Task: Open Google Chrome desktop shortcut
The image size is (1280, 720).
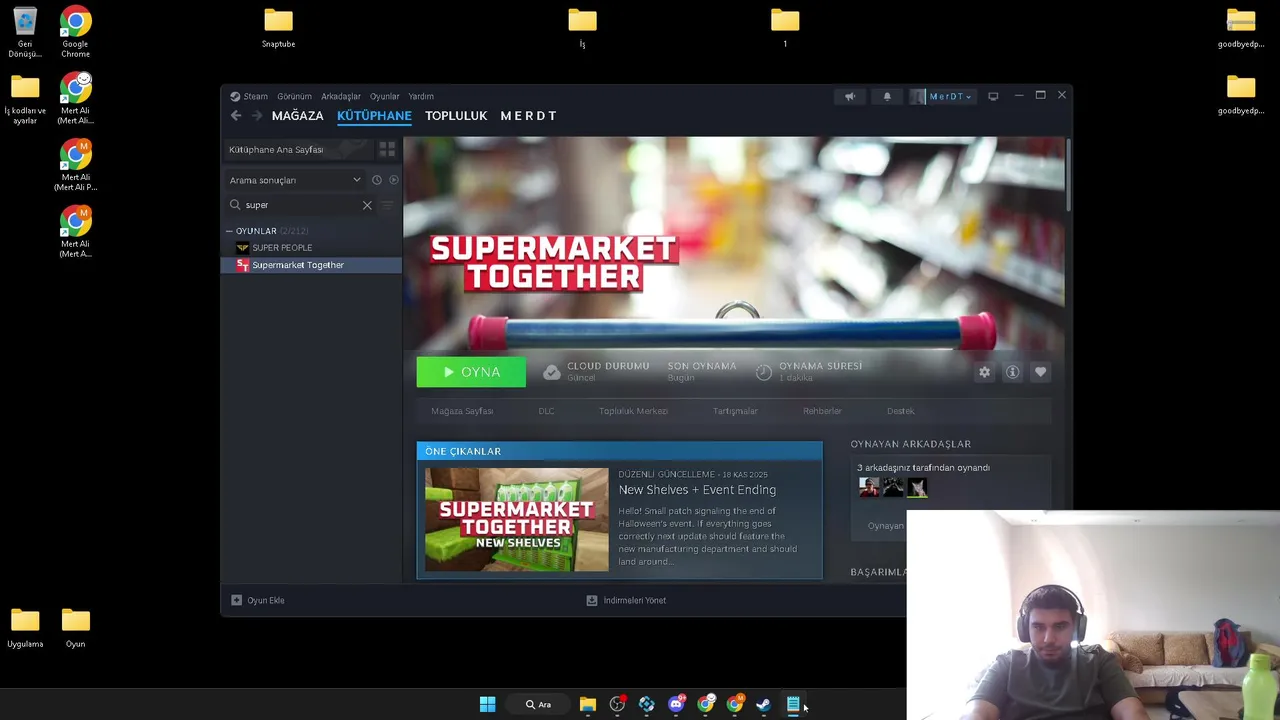Action: [x=75, y=31]
